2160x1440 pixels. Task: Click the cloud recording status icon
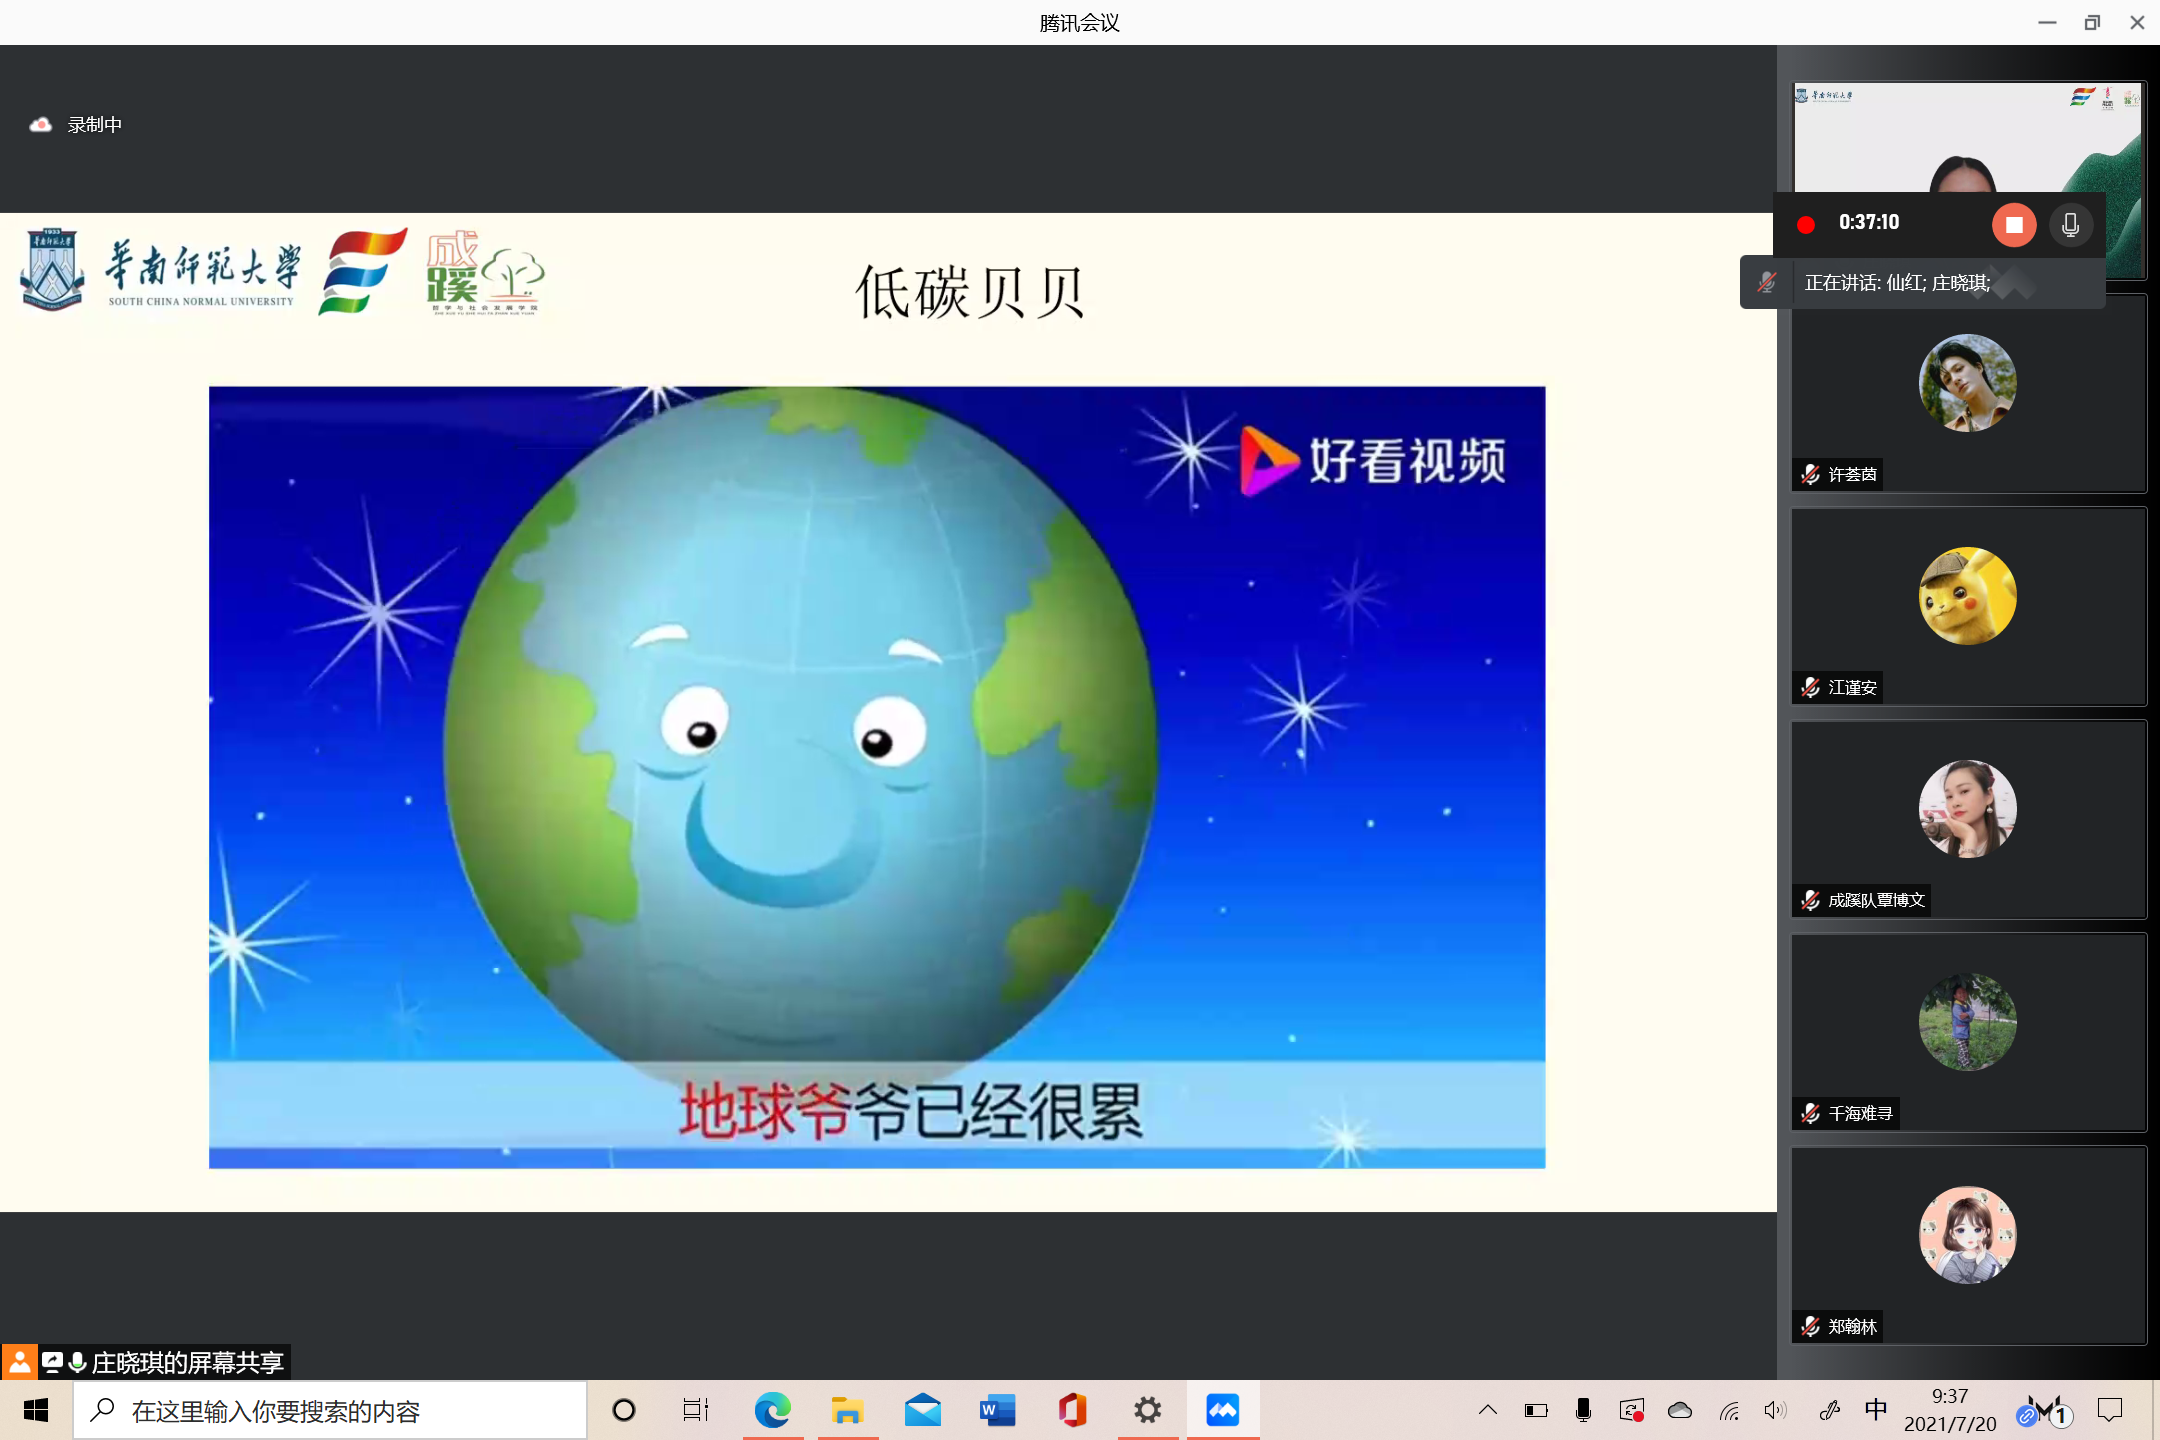click(x=41, y=125)
